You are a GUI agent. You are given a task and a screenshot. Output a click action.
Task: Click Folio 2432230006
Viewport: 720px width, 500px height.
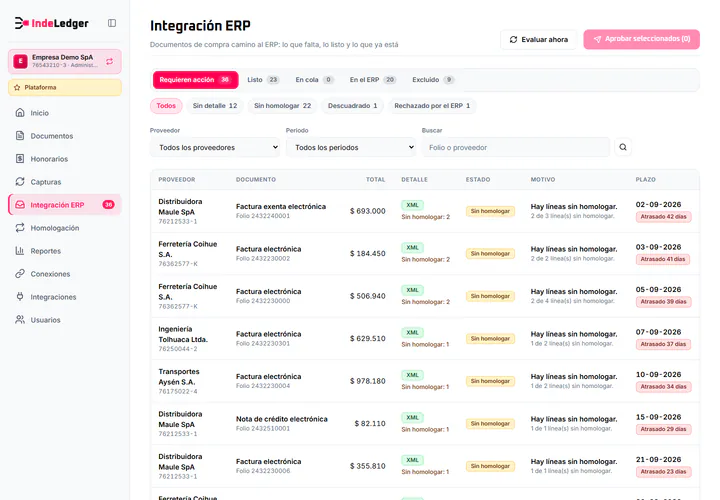coord(263,471)
